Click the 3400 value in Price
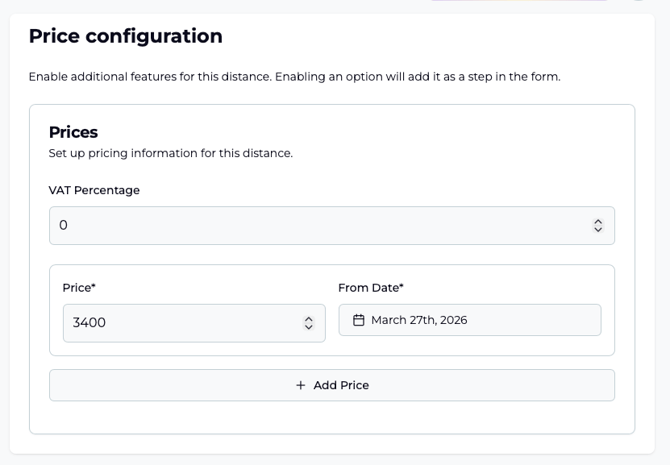The height and width of the screenshot is (465, 670). click(x=89, y=323)
